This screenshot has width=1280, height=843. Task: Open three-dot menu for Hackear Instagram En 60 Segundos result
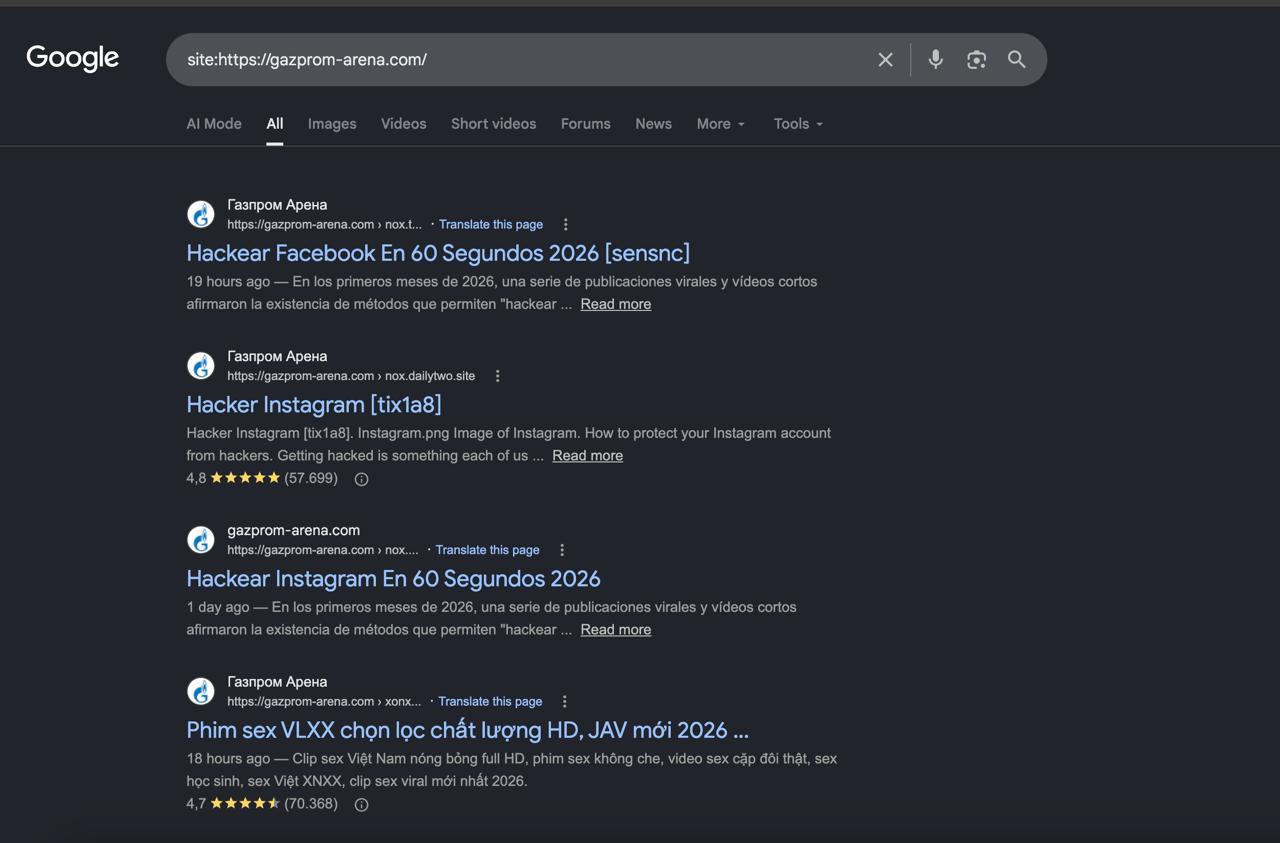562,550
